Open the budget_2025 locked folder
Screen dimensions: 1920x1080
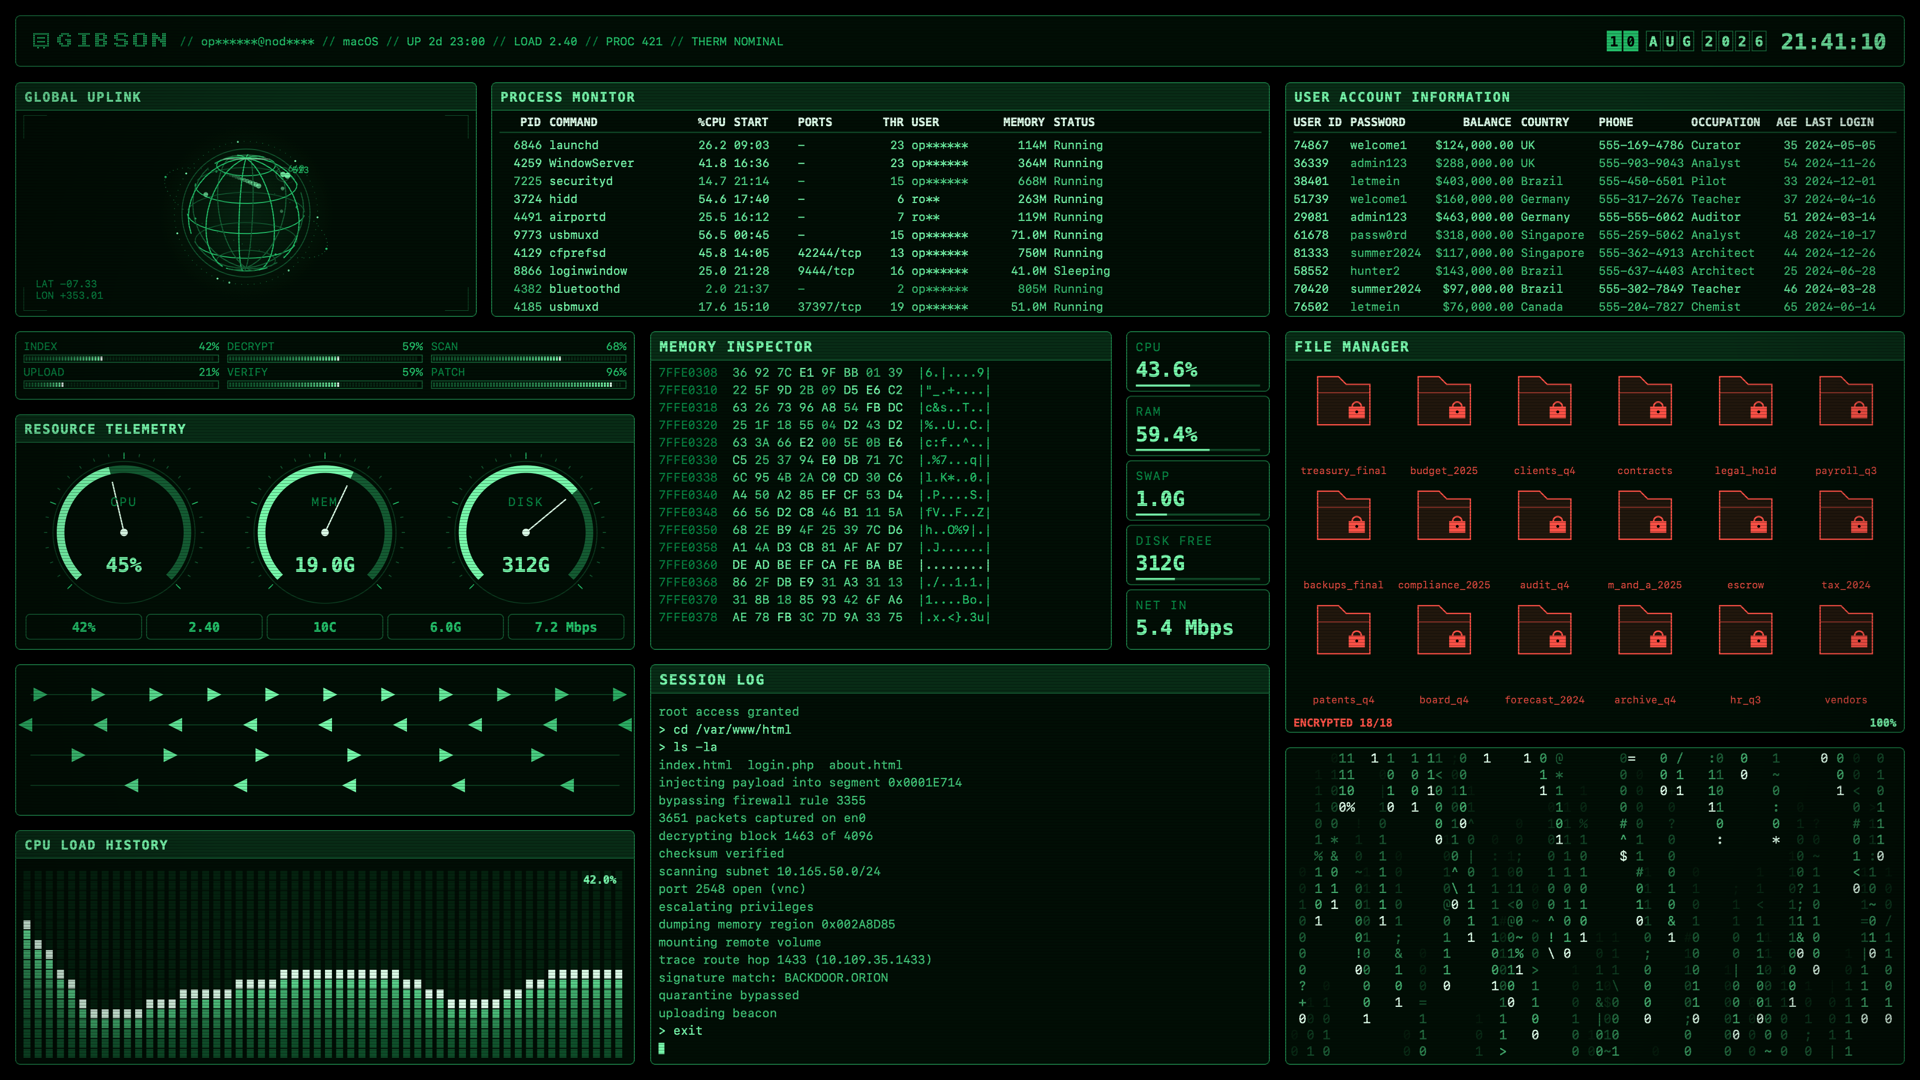coord(1444,402)
